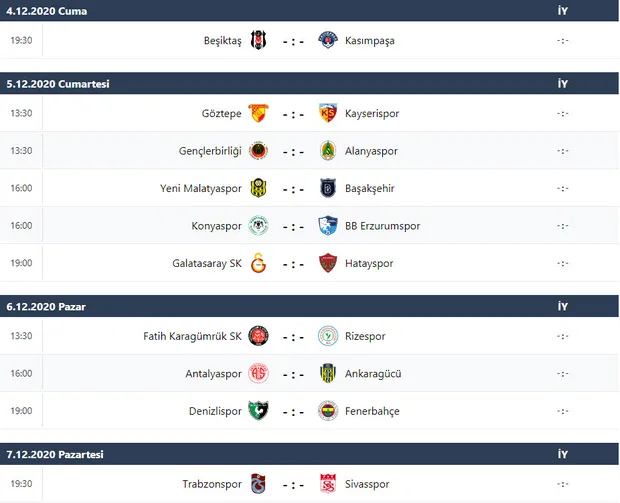Click the Ankaragücü team badge
This screenshot has height=503, width=620.
(x=327, y=374)
